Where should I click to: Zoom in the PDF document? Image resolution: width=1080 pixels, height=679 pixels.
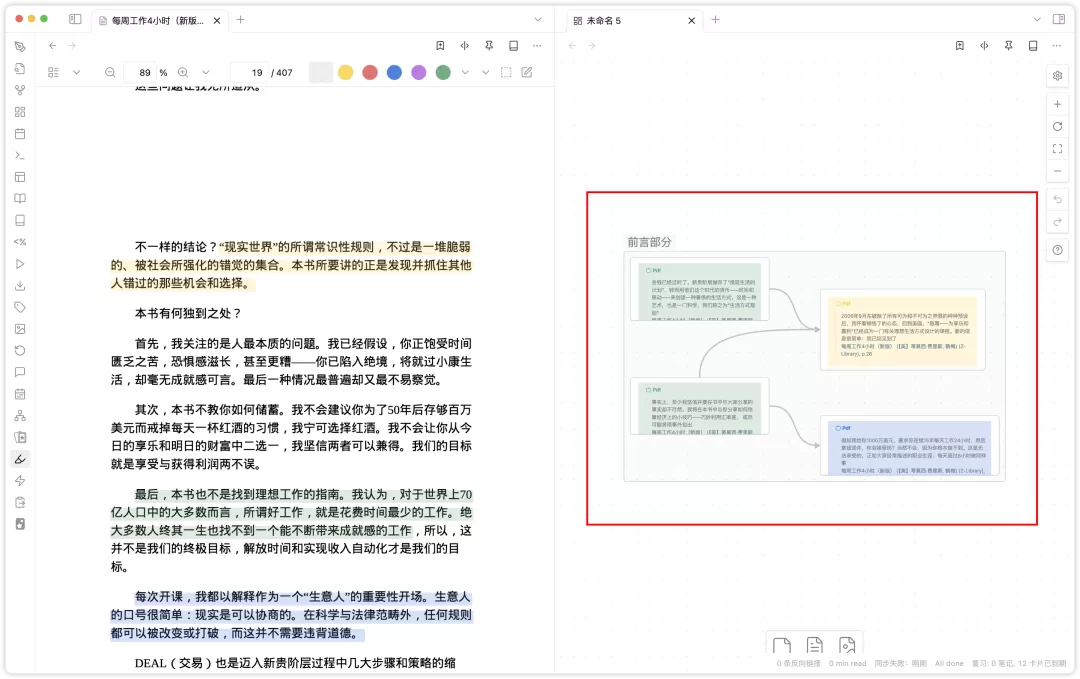(x=183, y=72)
